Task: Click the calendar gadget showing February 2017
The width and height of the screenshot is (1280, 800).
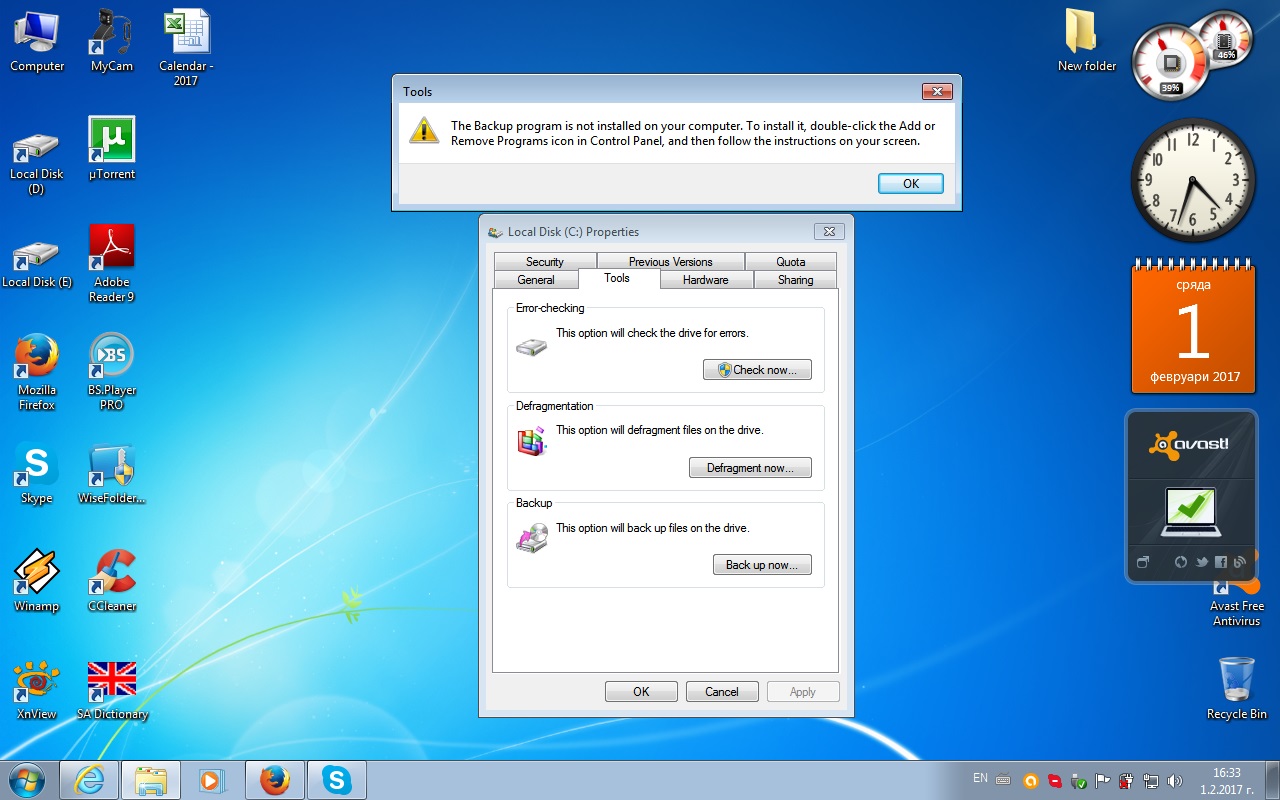Action: pos(1194,328)
